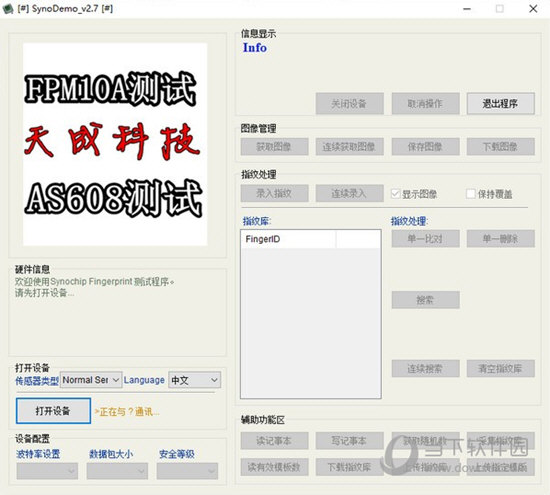Image resolution: width=550 pixels, height=495 pixels.
Task: Click the 请先打开设备 hardware info text
Action: (x=44, y=293)
